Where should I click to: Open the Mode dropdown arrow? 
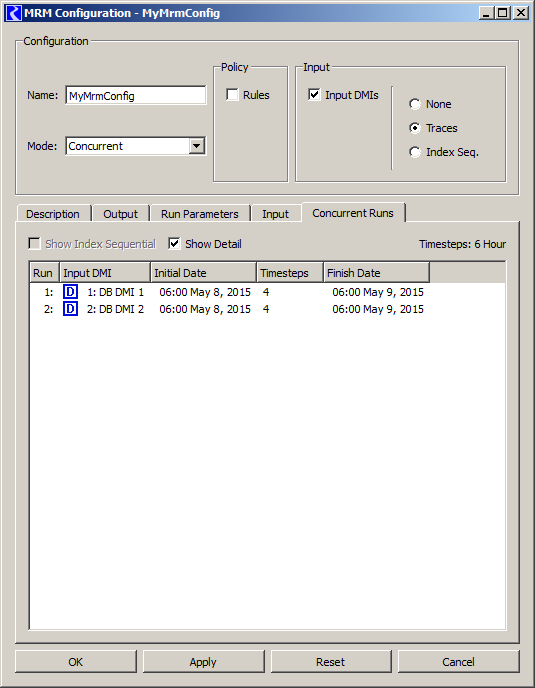click(x=197, y=146)
